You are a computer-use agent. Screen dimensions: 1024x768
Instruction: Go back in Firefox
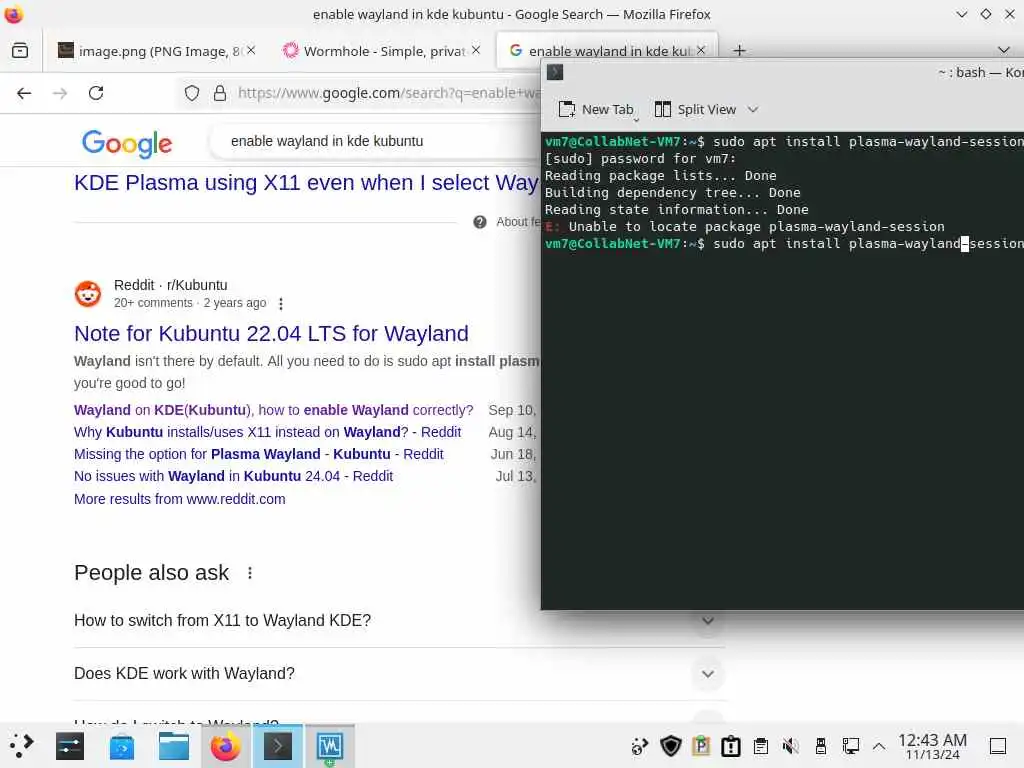[24, 93]
